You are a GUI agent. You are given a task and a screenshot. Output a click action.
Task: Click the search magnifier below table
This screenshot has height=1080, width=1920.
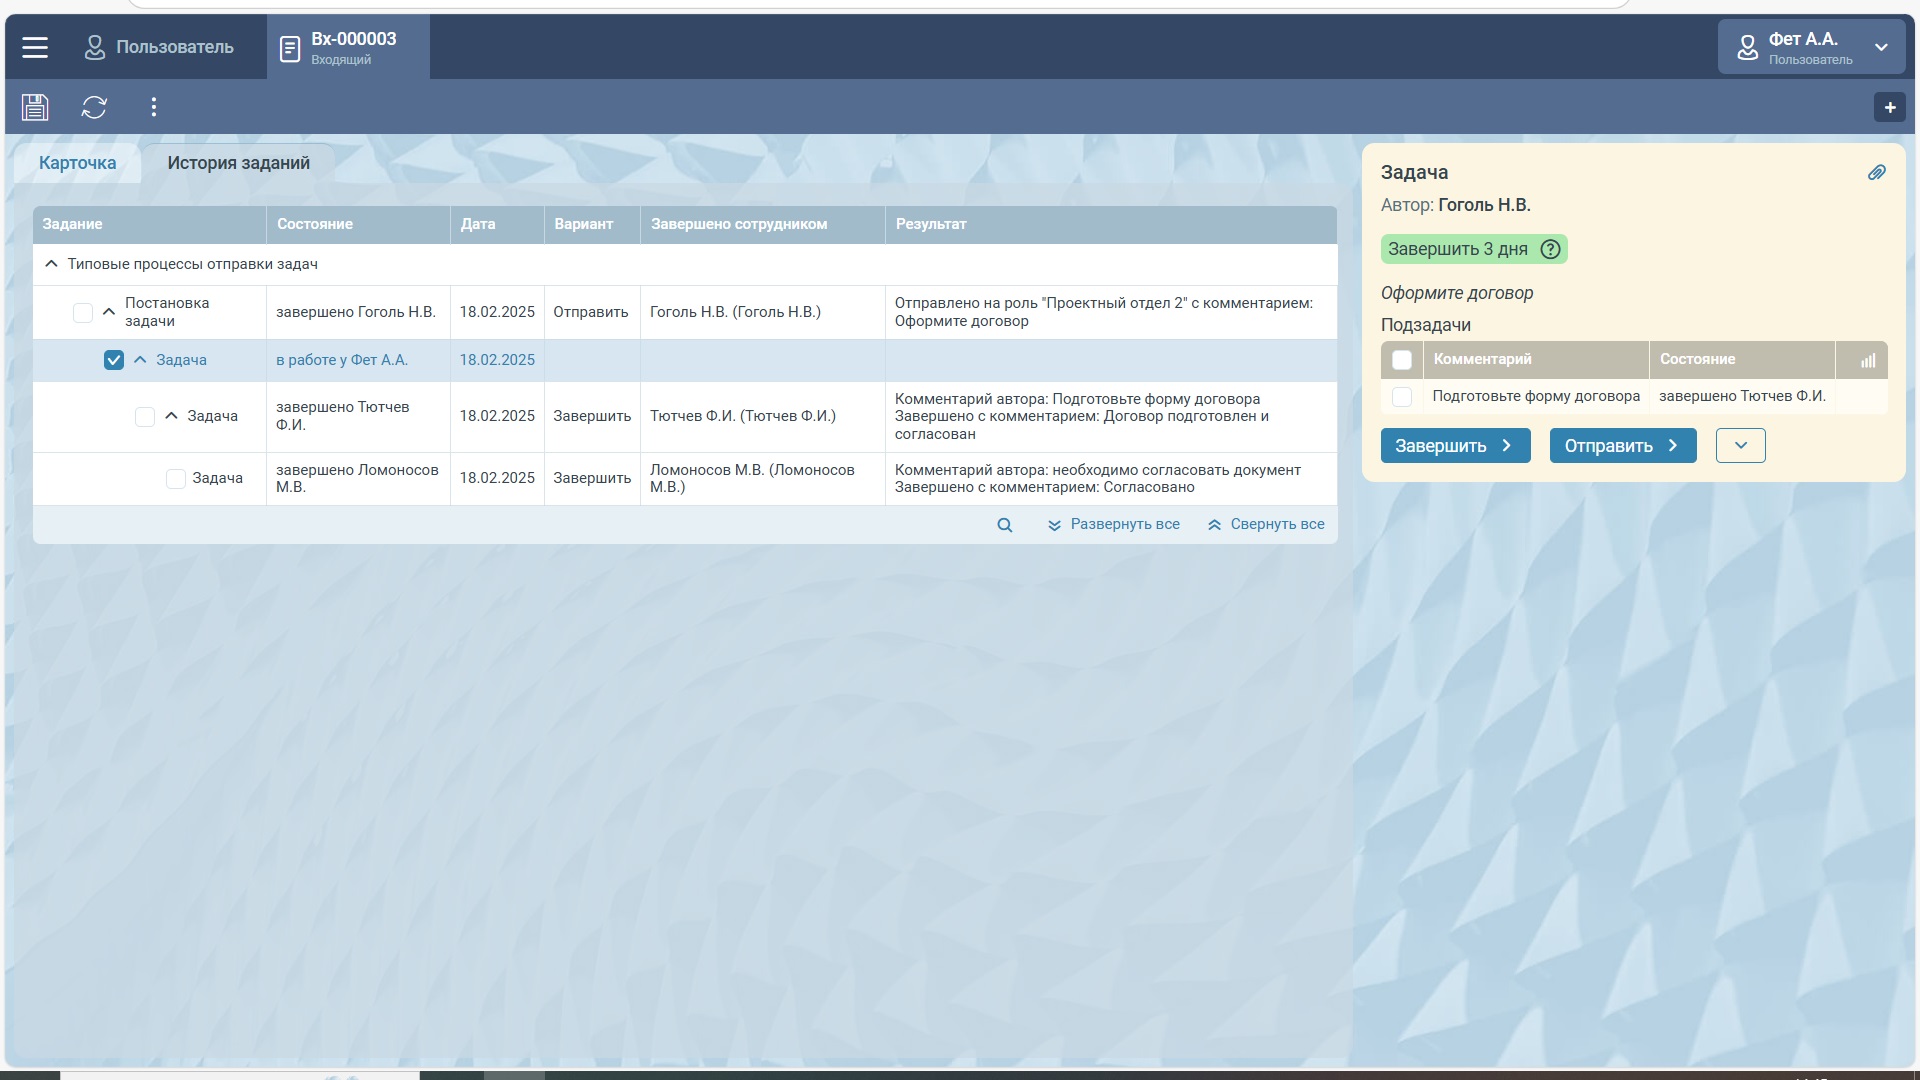coord(1005,525)
